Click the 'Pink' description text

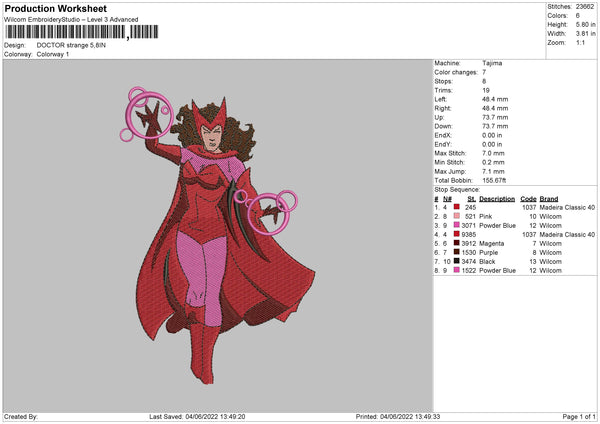click(x=486, y=217)
